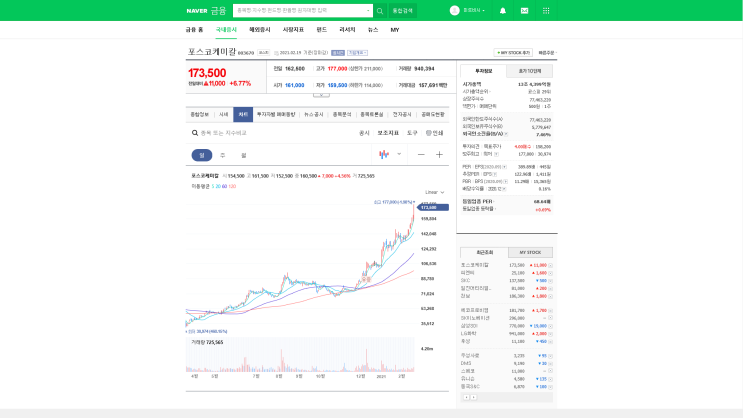Open 삼성SDI in recent list
This screenshot has width=743, height=418.
pos(469,326)
